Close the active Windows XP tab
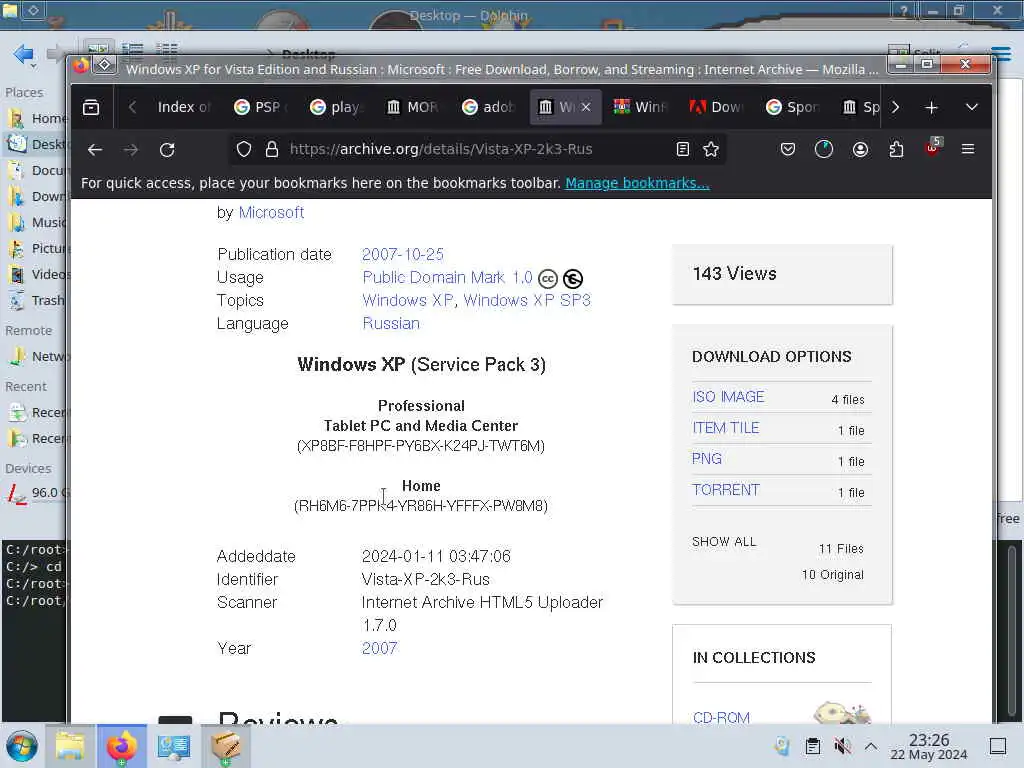 click(586, 107)
